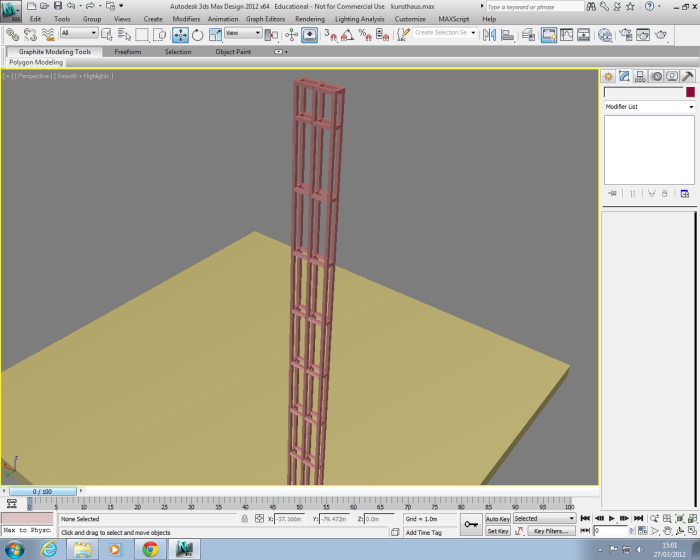Viewport: 700px width, 560px height.
Task: Toggle the Selection Lock padlock
Action: coord(245,519)
